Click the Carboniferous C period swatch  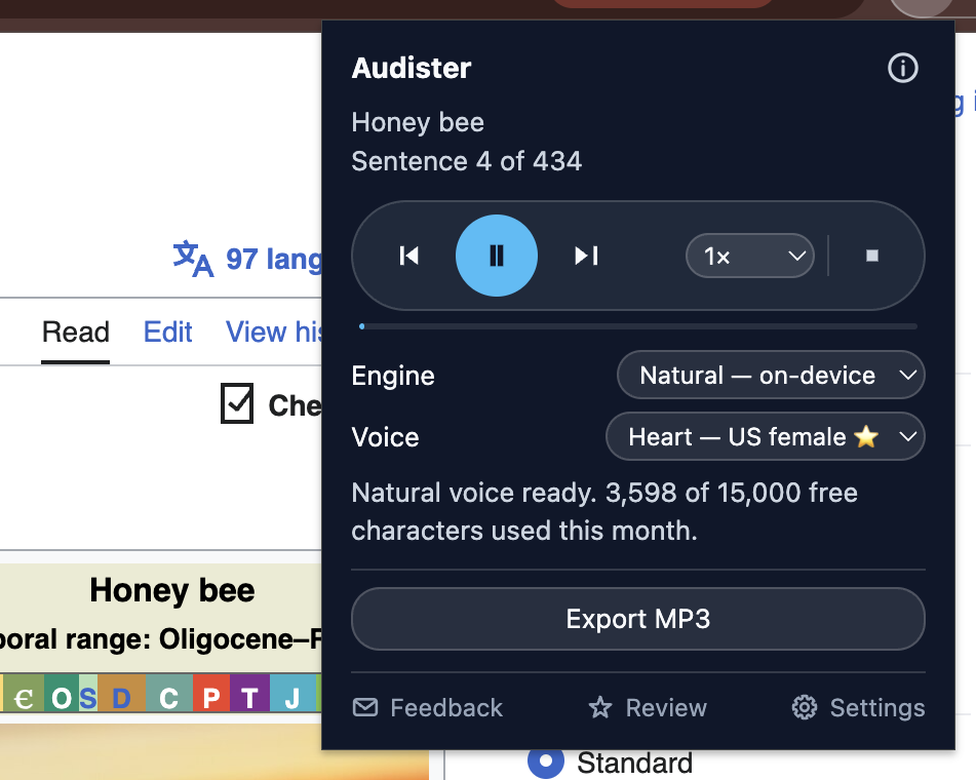[169, 693]
